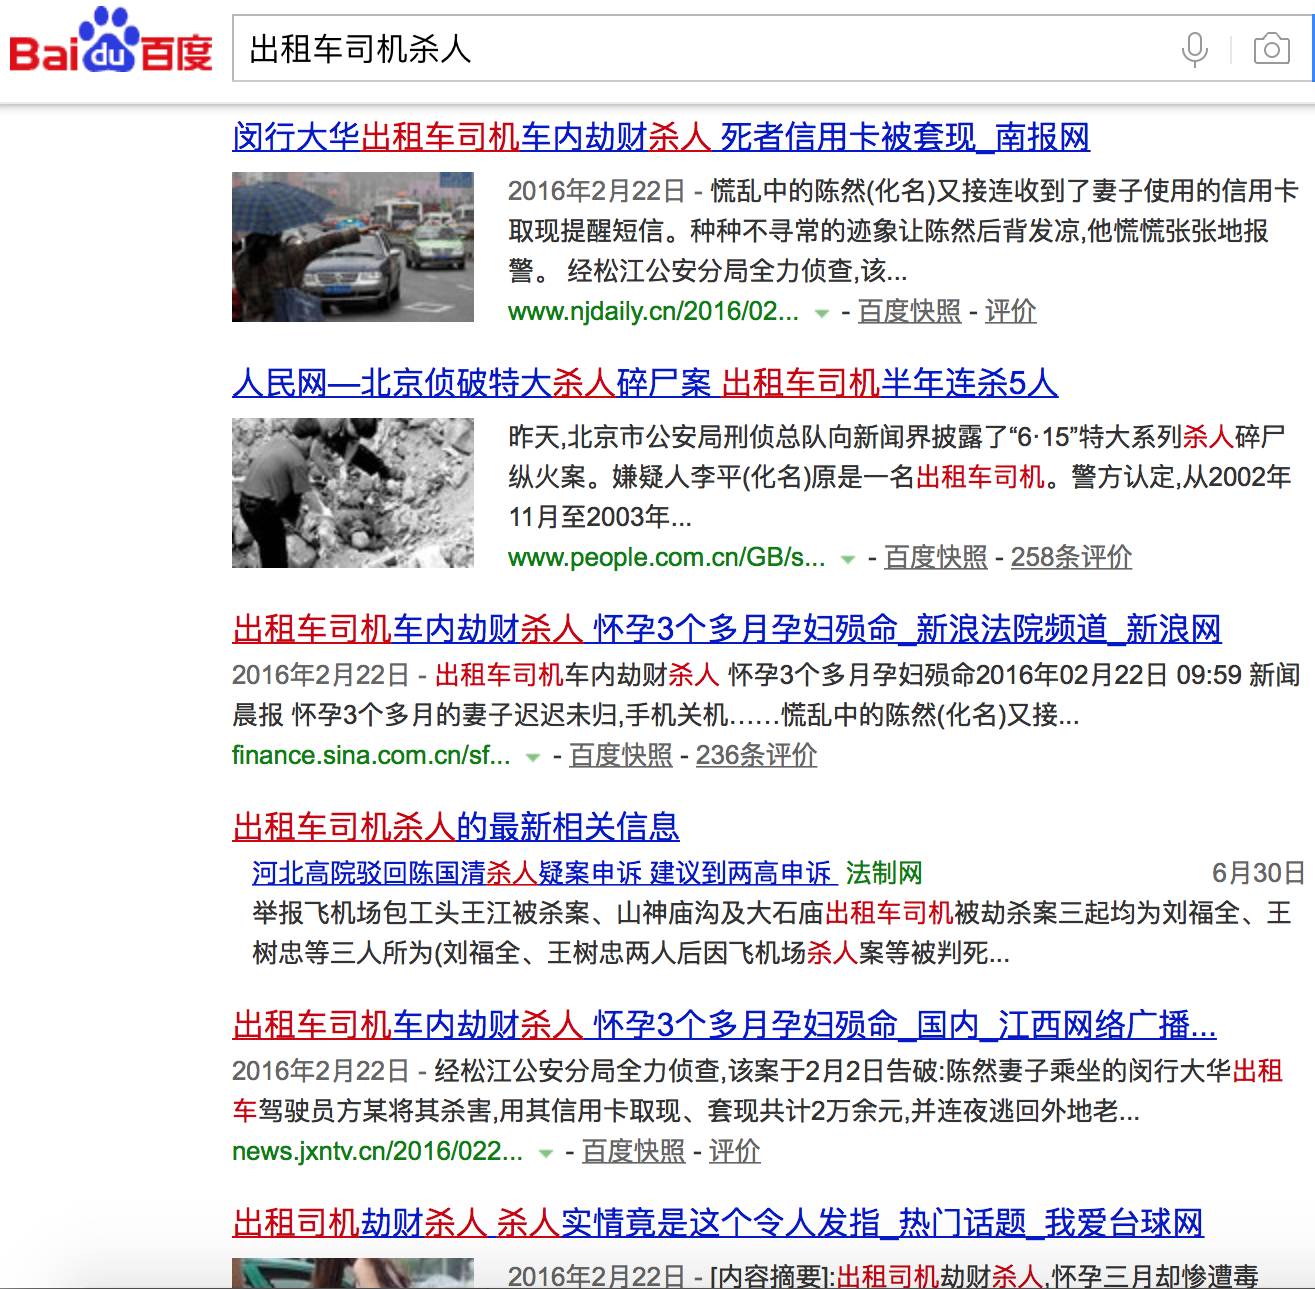Open 百度快照 for the njdaily result

click(x=909, y=312)
